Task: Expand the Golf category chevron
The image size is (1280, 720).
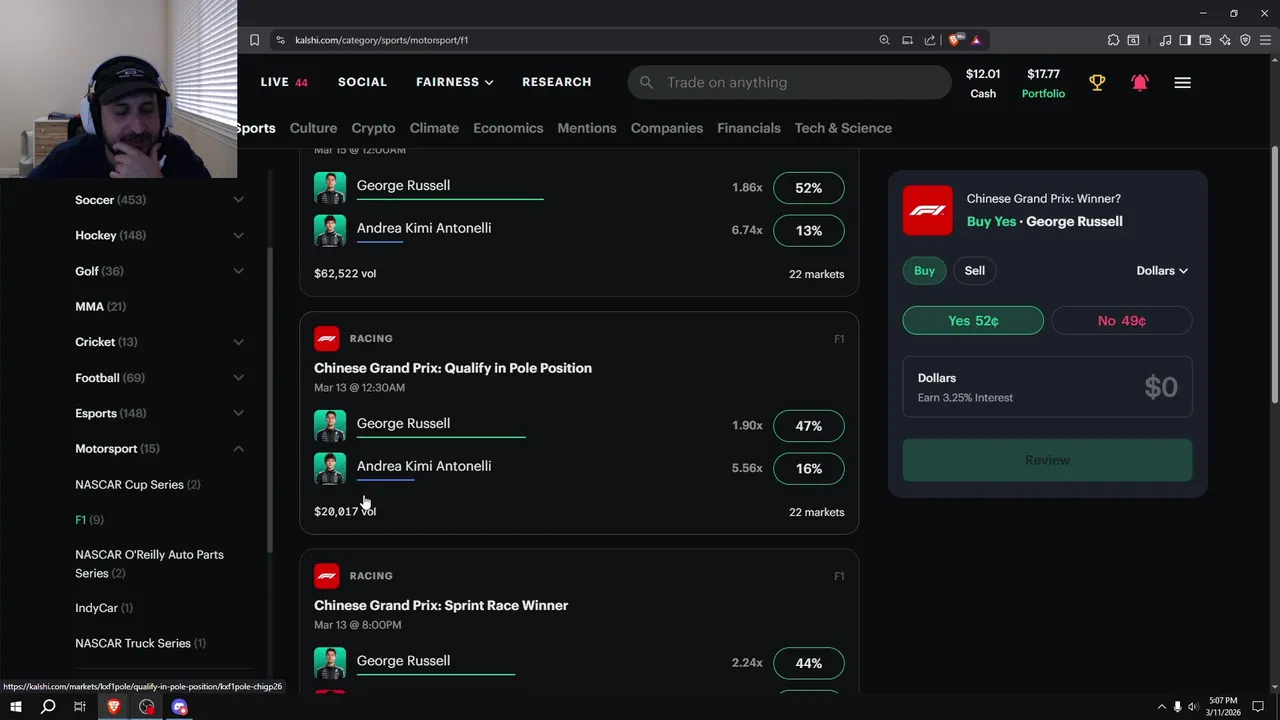Action: [x=238, y=271]
